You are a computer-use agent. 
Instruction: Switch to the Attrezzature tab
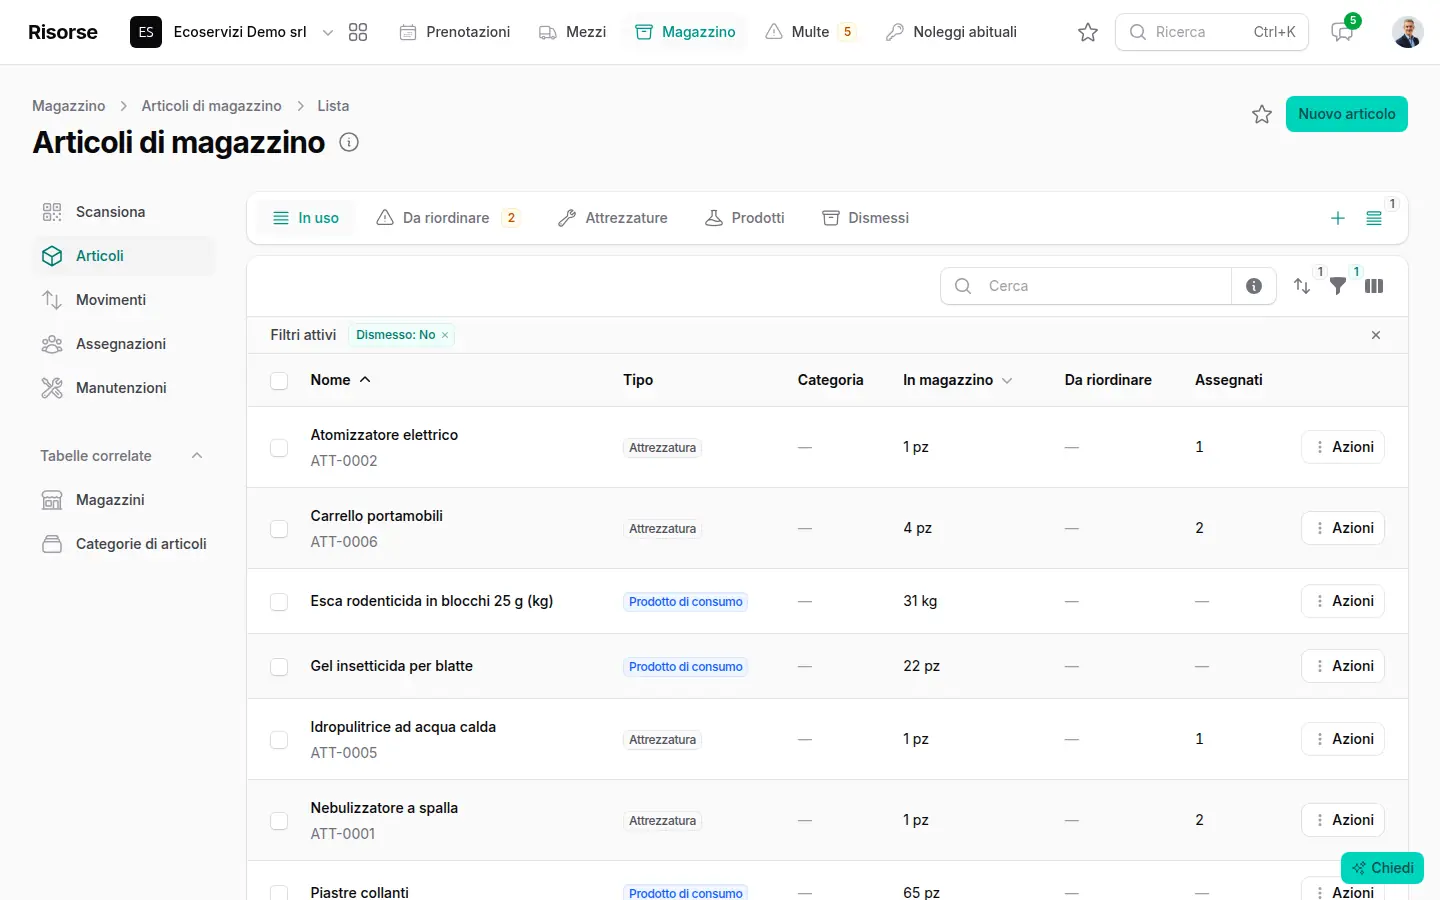coord(613,218)
